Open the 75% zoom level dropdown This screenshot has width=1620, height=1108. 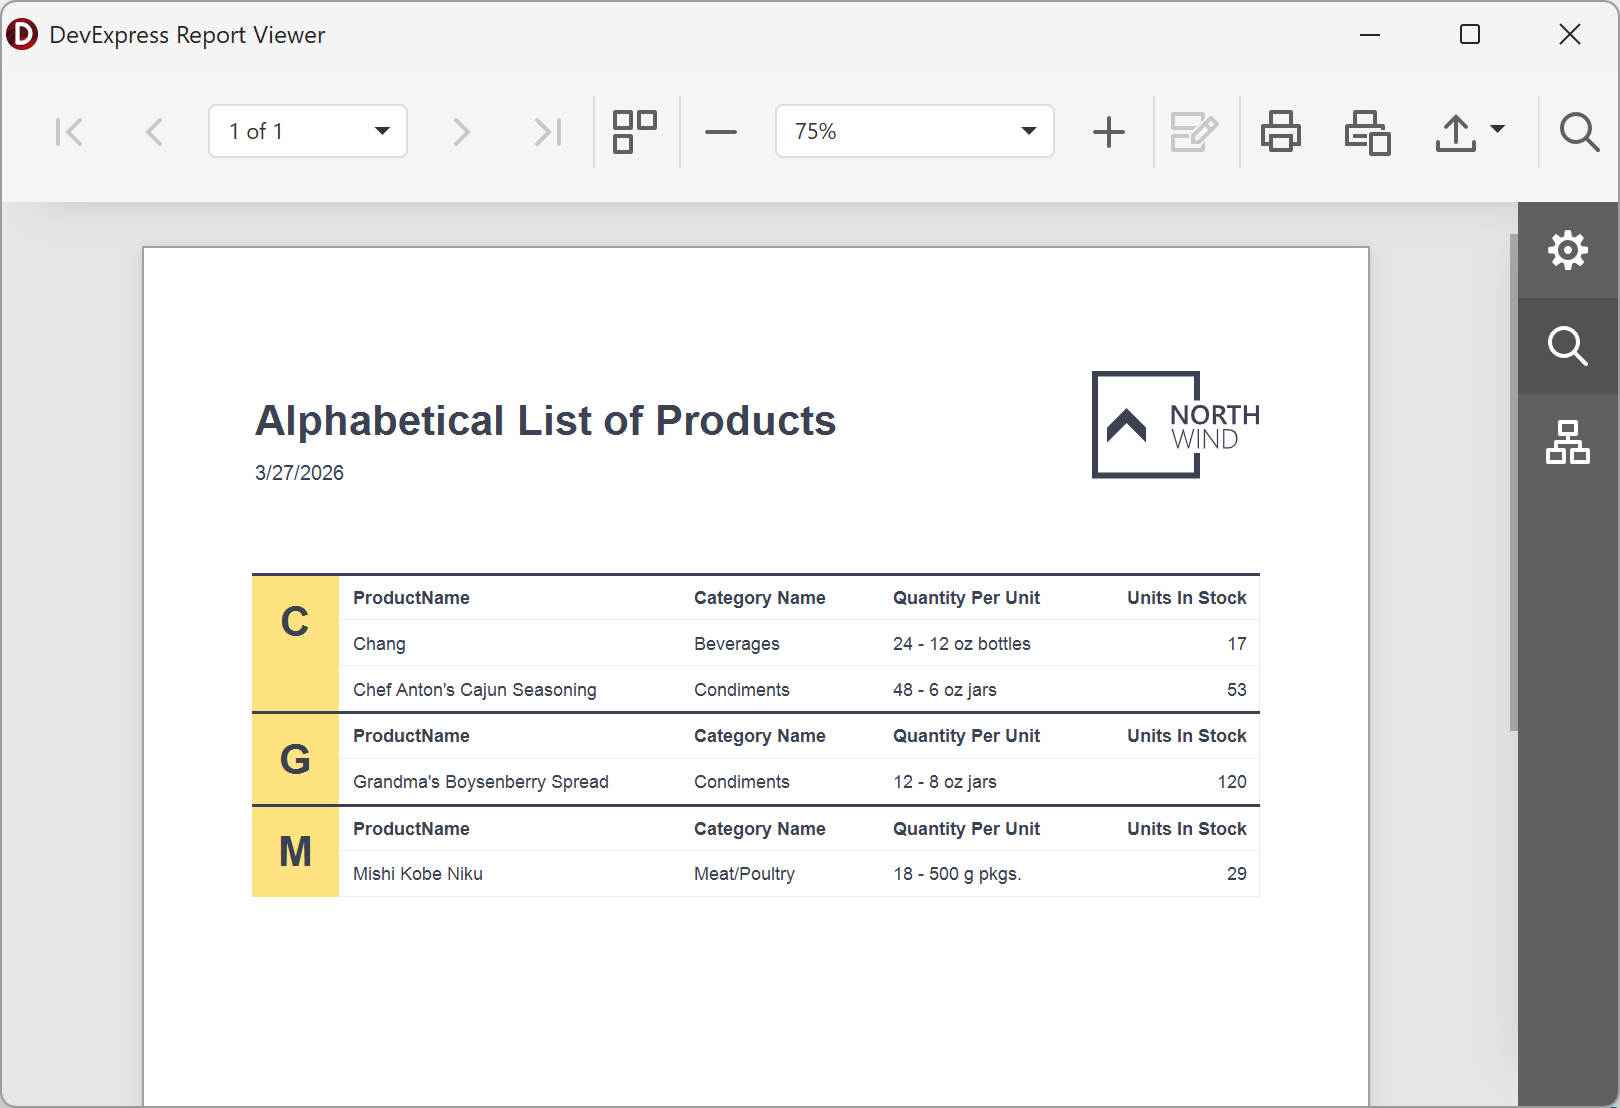(x=914, y=131)
